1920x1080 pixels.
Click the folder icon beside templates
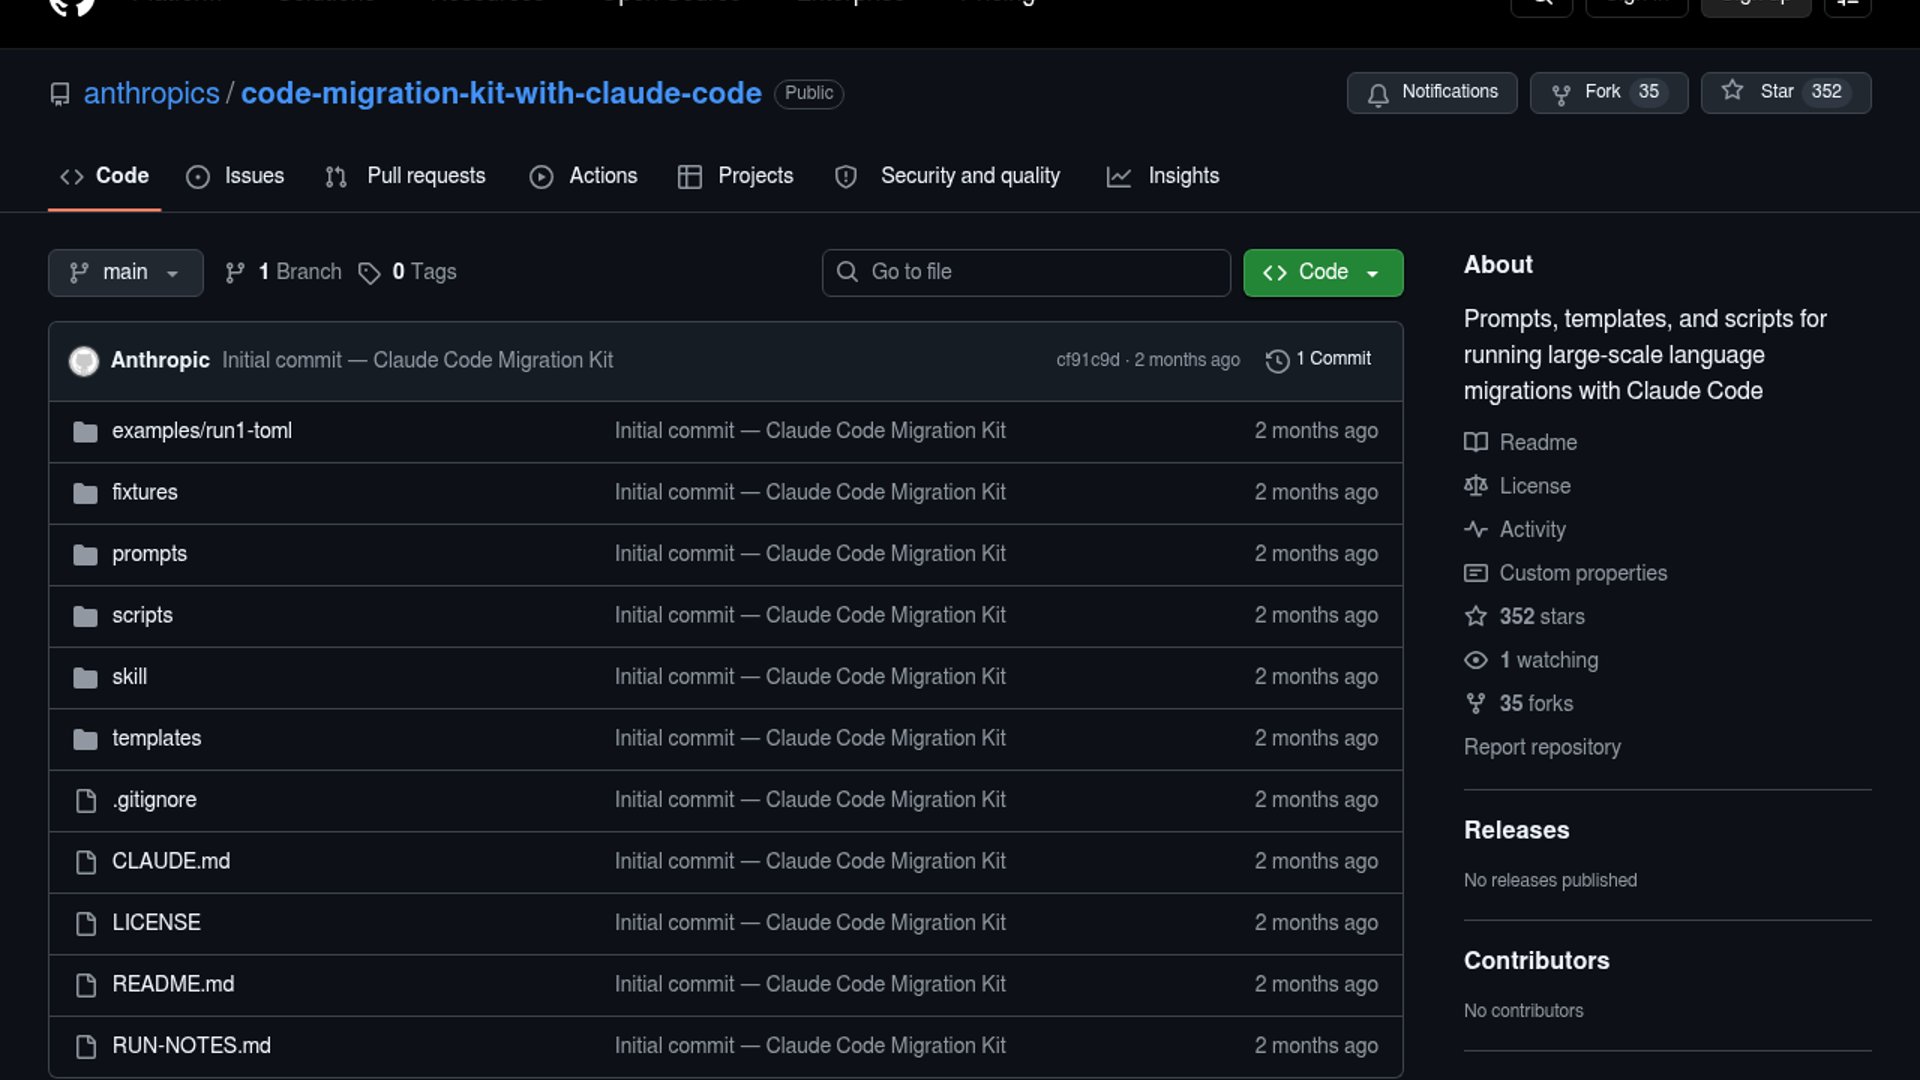coord(86,739)
